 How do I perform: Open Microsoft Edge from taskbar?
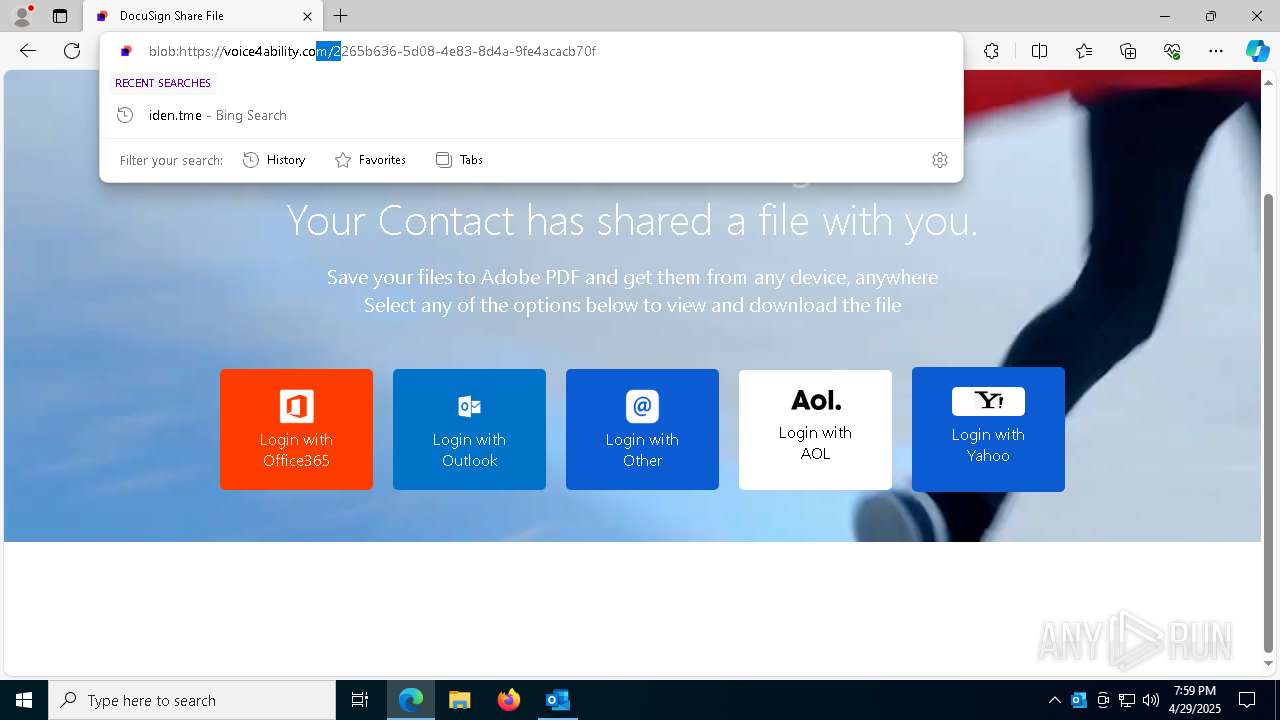point(411,700)
